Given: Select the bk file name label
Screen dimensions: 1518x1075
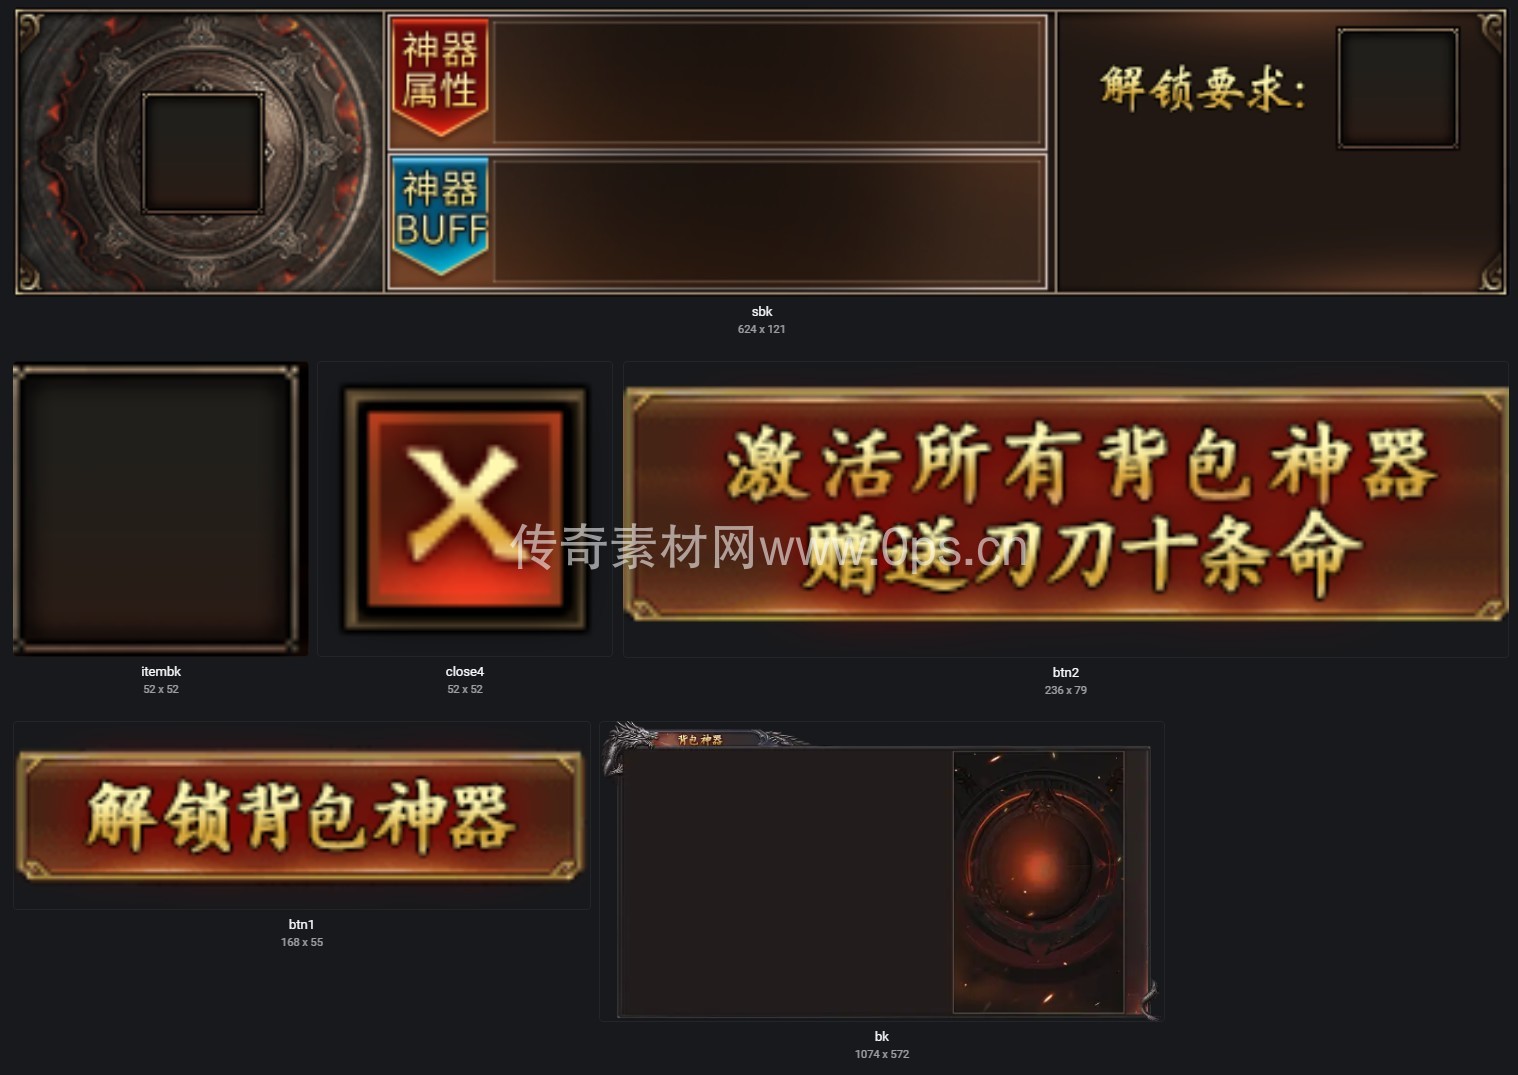Looking at the screenshot, I should point(882,1037).
